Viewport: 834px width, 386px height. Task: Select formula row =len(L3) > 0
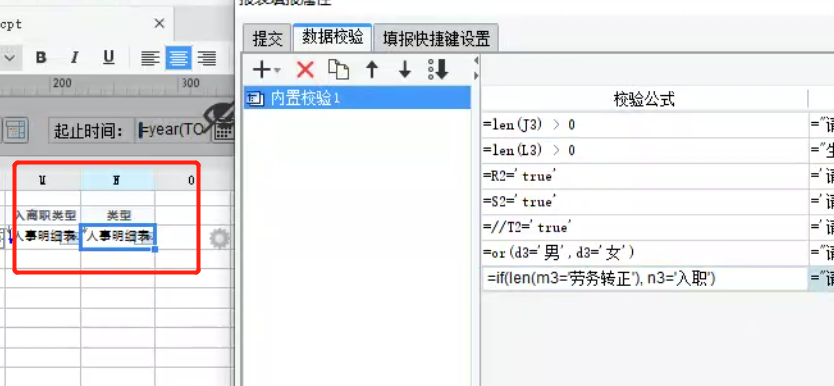(644, 150)
